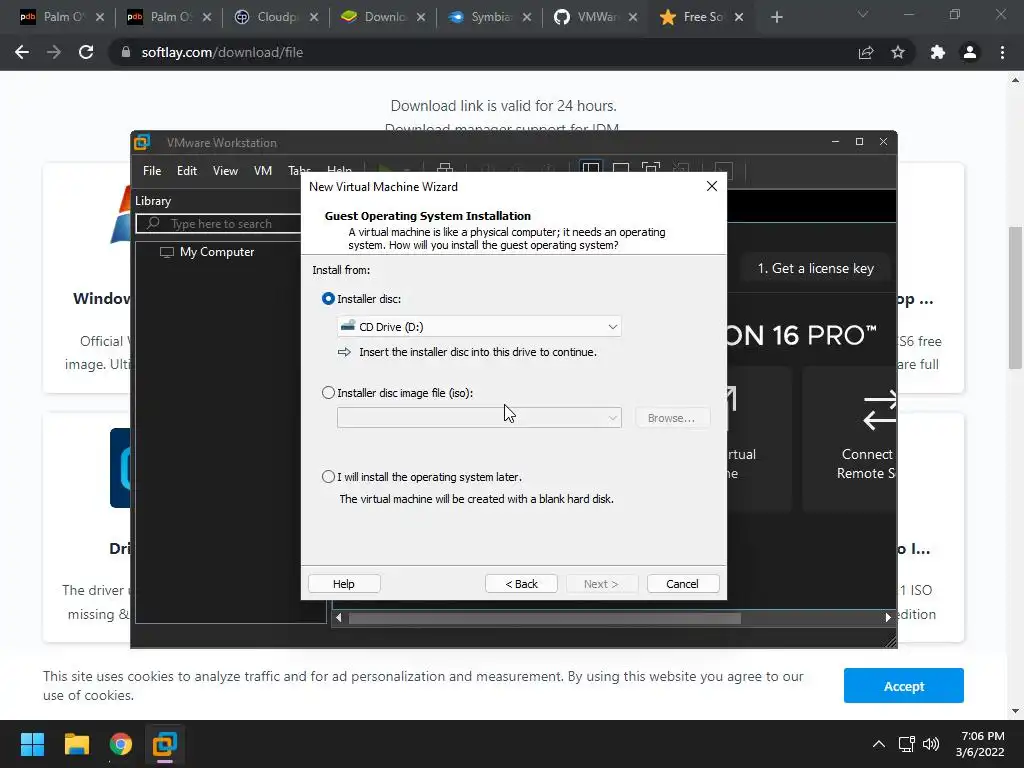This screenshot has height=768, width=1024.
Task: Open Chrome's three-dot menu
Action: tap(1002, 52)
